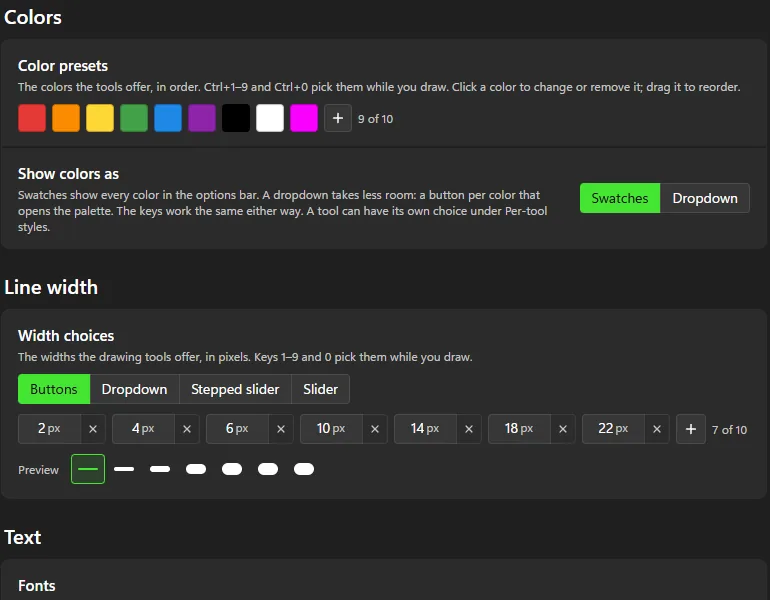Screen dimensions: 770x600
Task: Select the fourth line width preview
Action: point(196,469)
